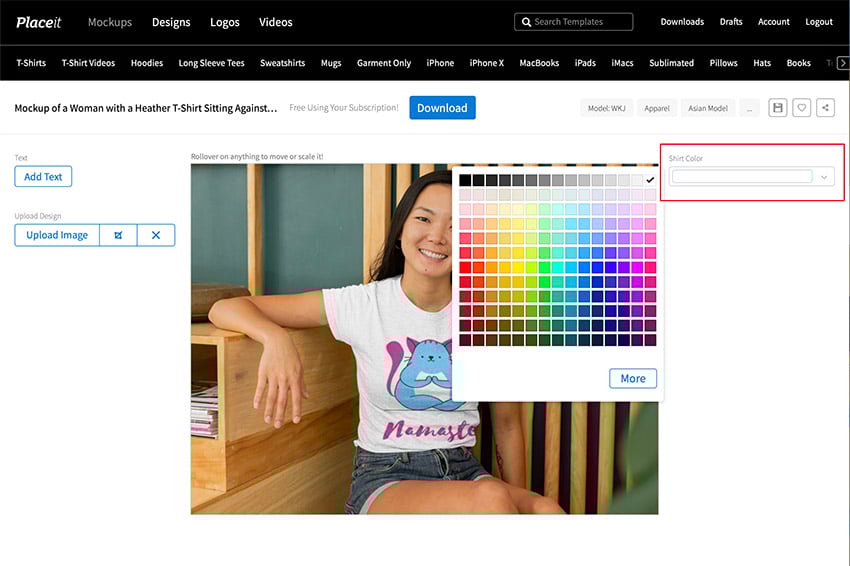Pick the black swatch in the top row
The width and height of the screenshot is (850, 566).
point(465,180)
